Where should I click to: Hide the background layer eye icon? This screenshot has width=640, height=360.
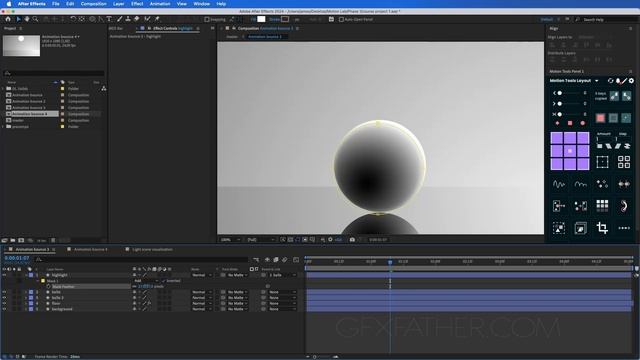[4, 309]
